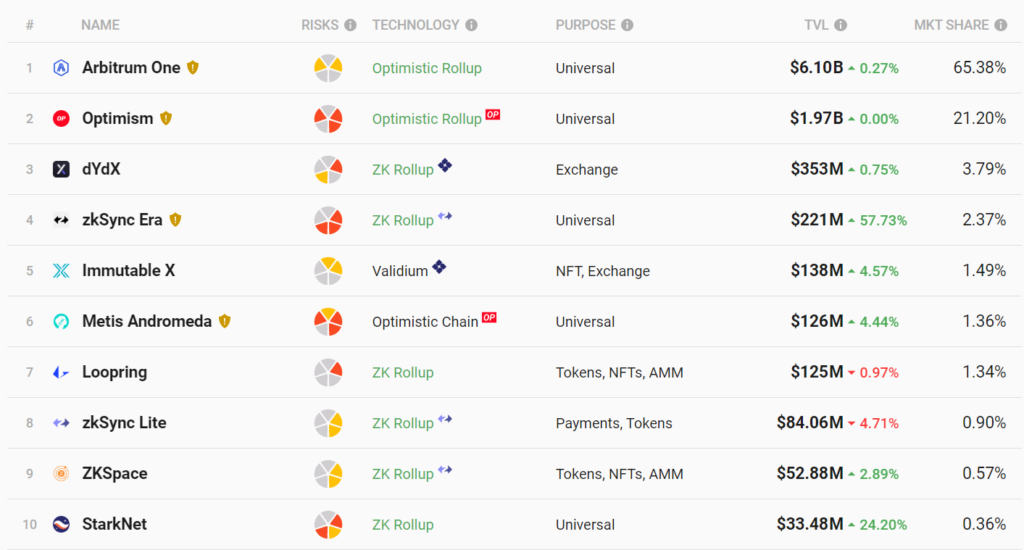Click the Metis Andromeda logo icon

point(61,321)
